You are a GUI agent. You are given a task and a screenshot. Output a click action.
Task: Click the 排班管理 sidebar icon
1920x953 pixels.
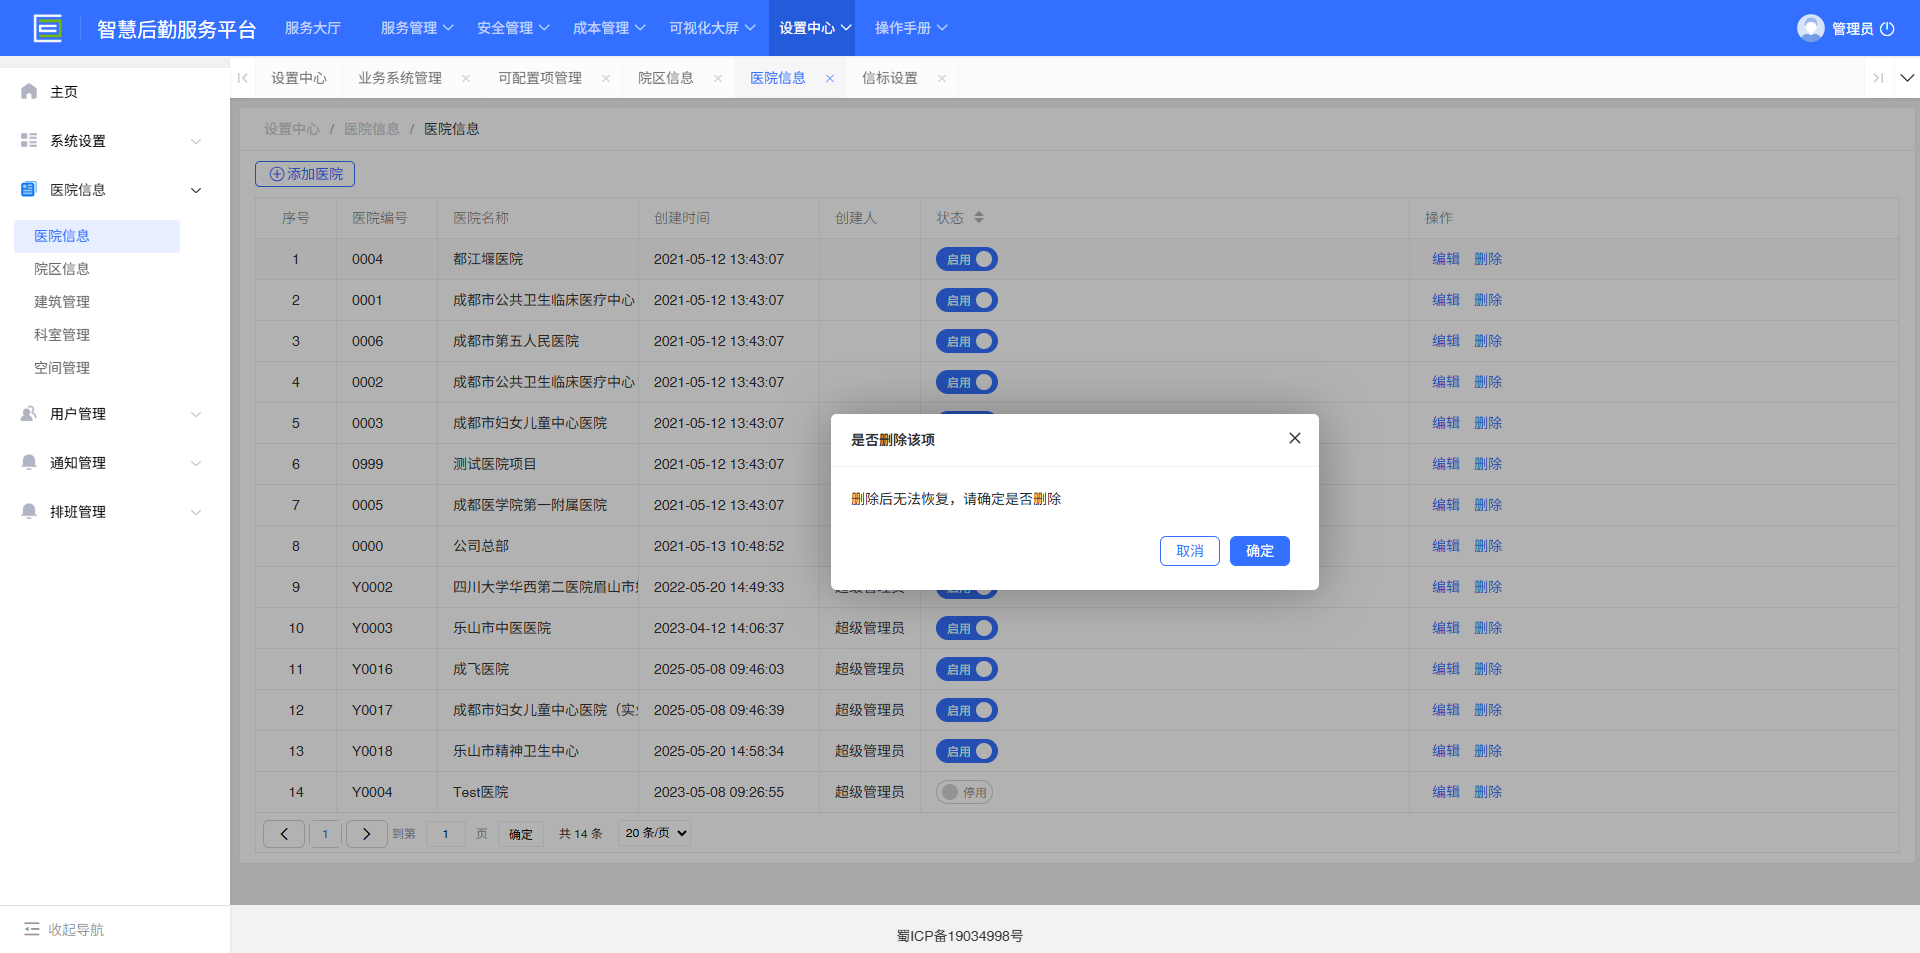tap(29, 511)
